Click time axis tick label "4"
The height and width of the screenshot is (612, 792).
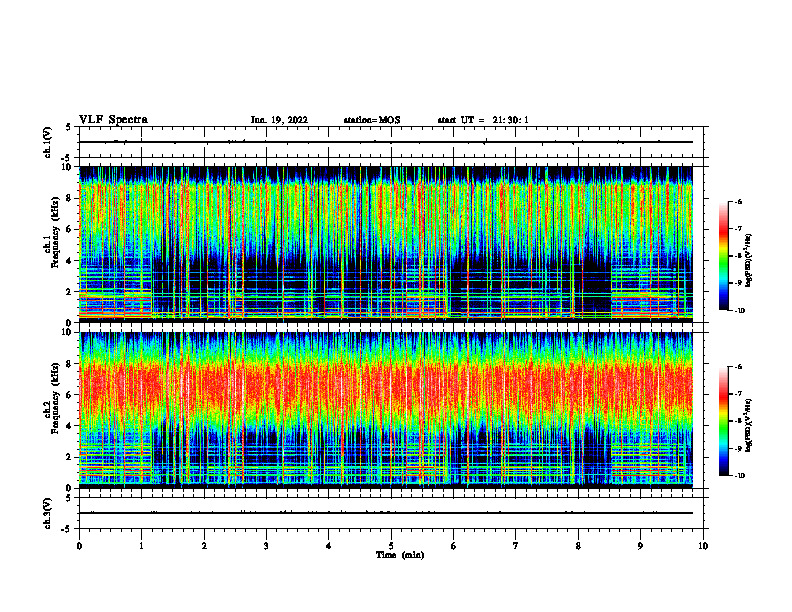[328, 546]
